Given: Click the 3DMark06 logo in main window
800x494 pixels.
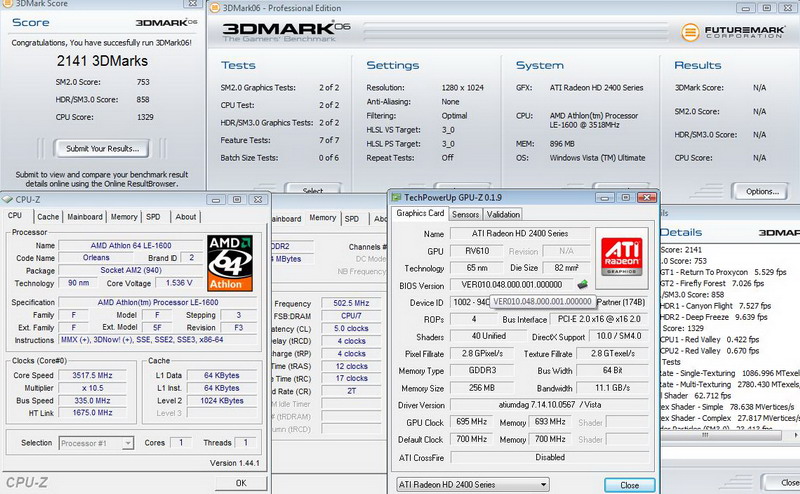Looking at the screenshot, I should [286, 31].
